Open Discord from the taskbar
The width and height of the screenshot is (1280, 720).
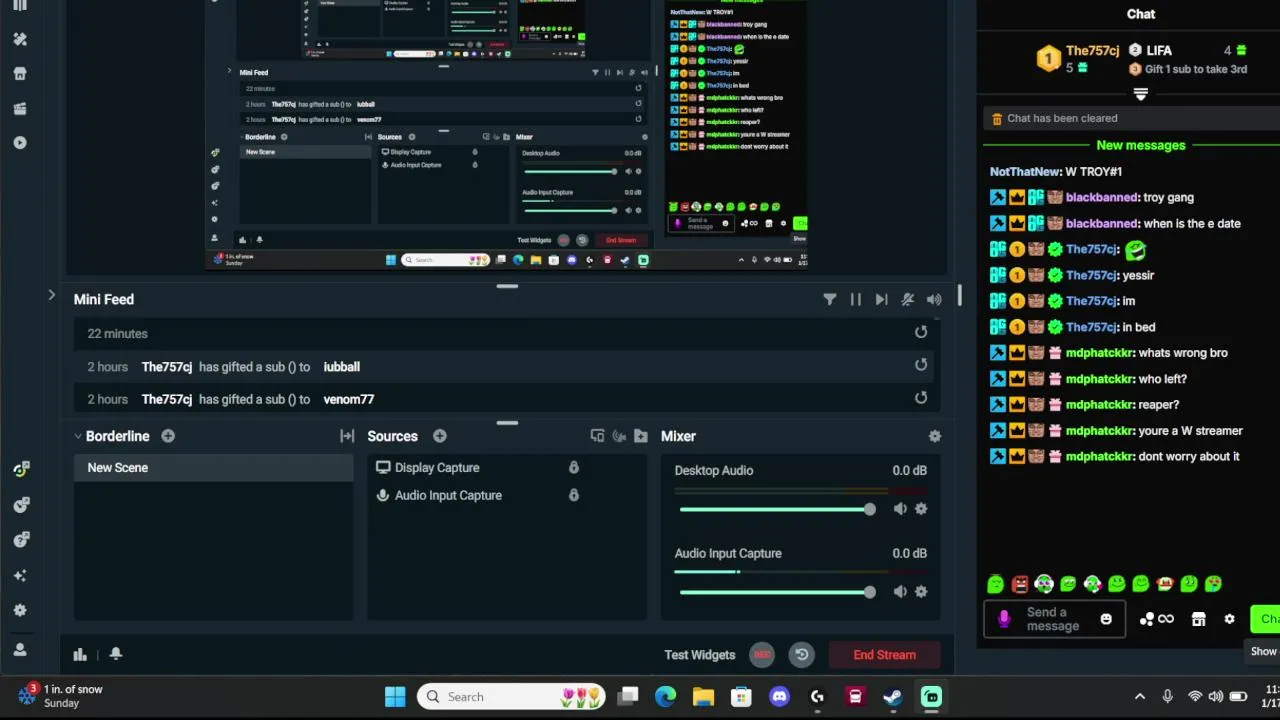[x=779, y=697]
